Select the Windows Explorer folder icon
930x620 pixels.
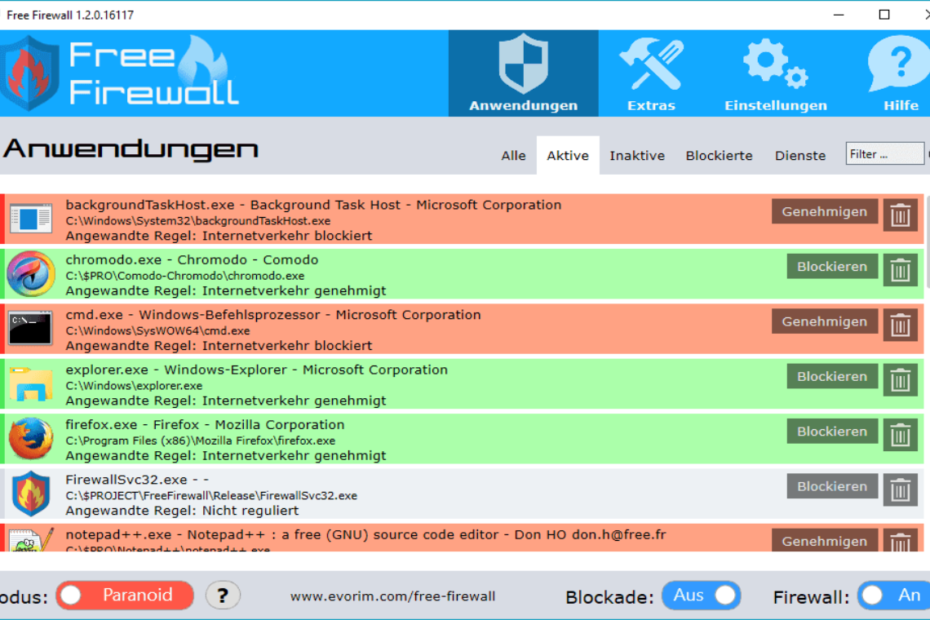[31, 384]
